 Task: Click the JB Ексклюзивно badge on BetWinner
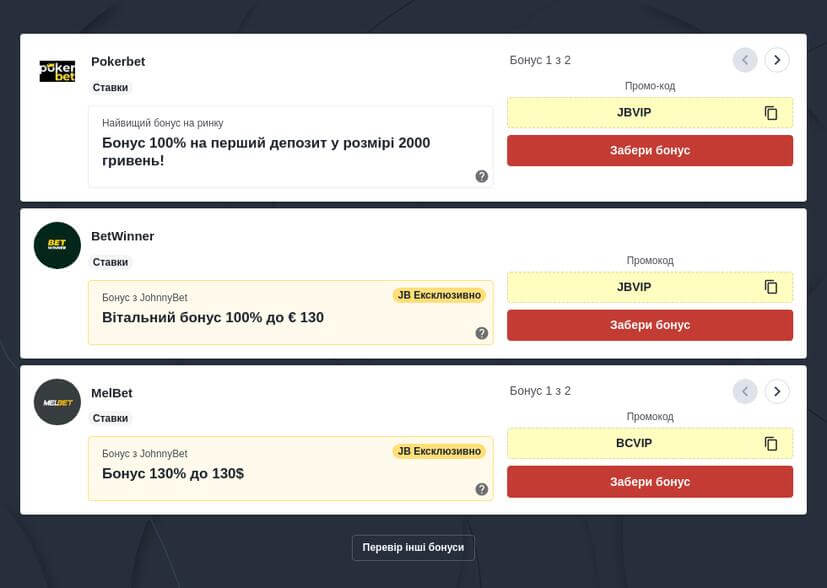[440, 295]
